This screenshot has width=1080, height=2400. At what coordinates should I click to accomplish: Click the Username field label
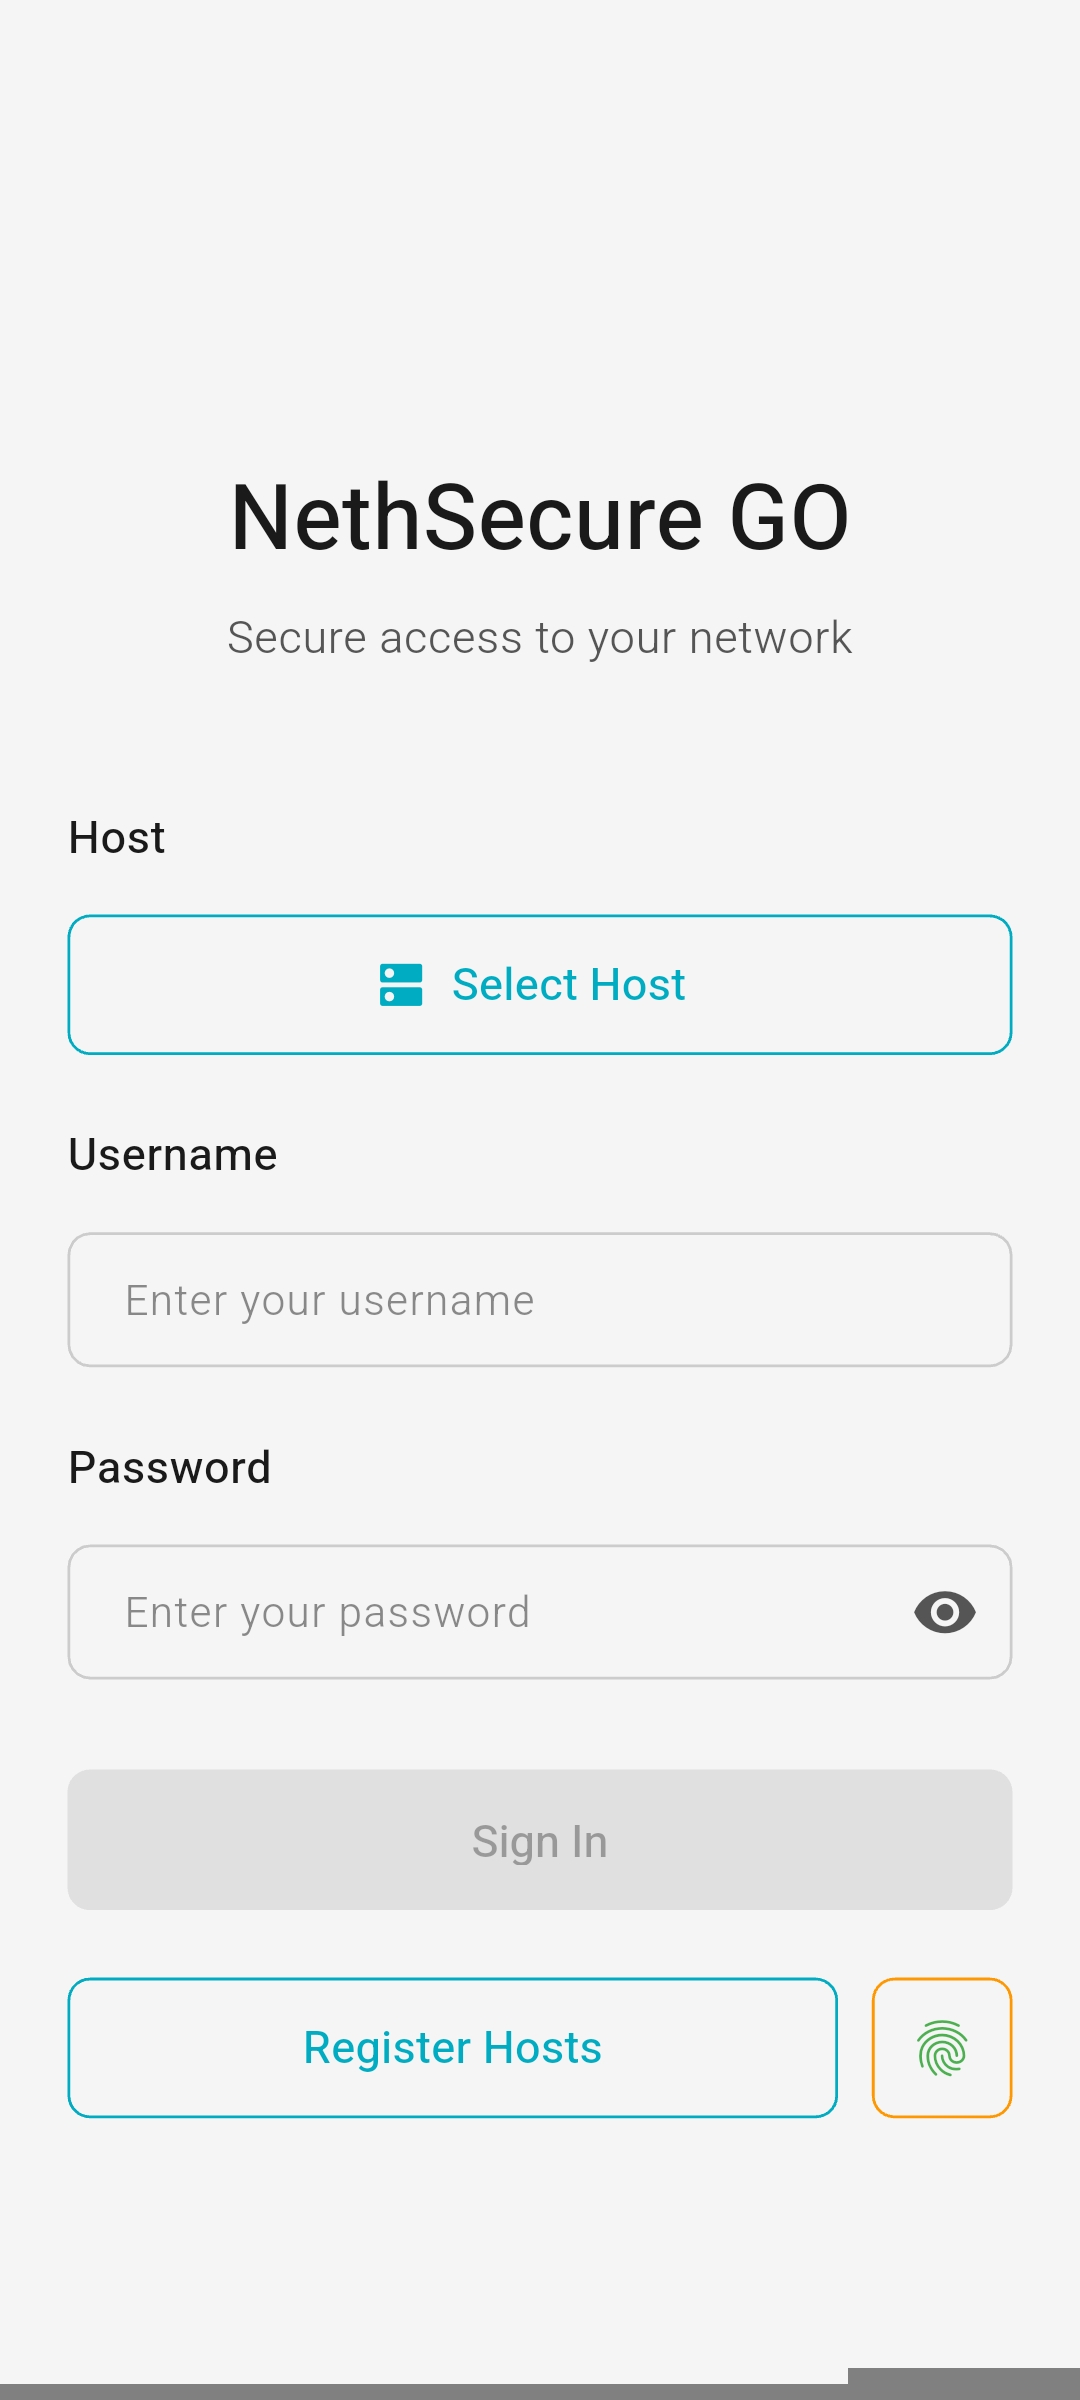(173, 1155)
